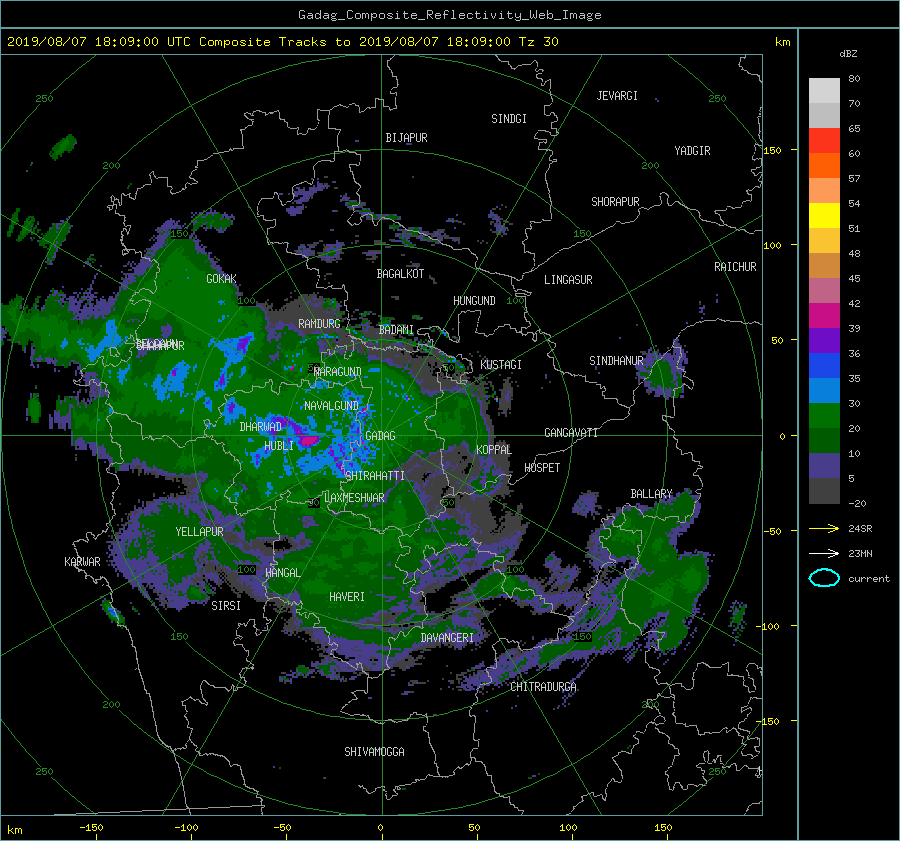
Task: Click the KOPPAL city label
Action: click(494, 449)
